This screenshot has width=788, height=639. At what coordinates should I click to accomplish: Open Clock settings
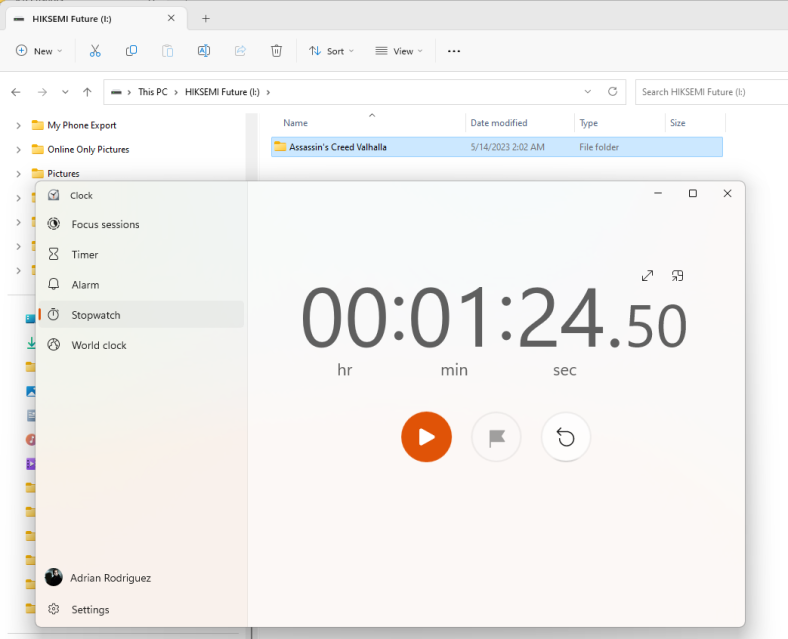90,610
